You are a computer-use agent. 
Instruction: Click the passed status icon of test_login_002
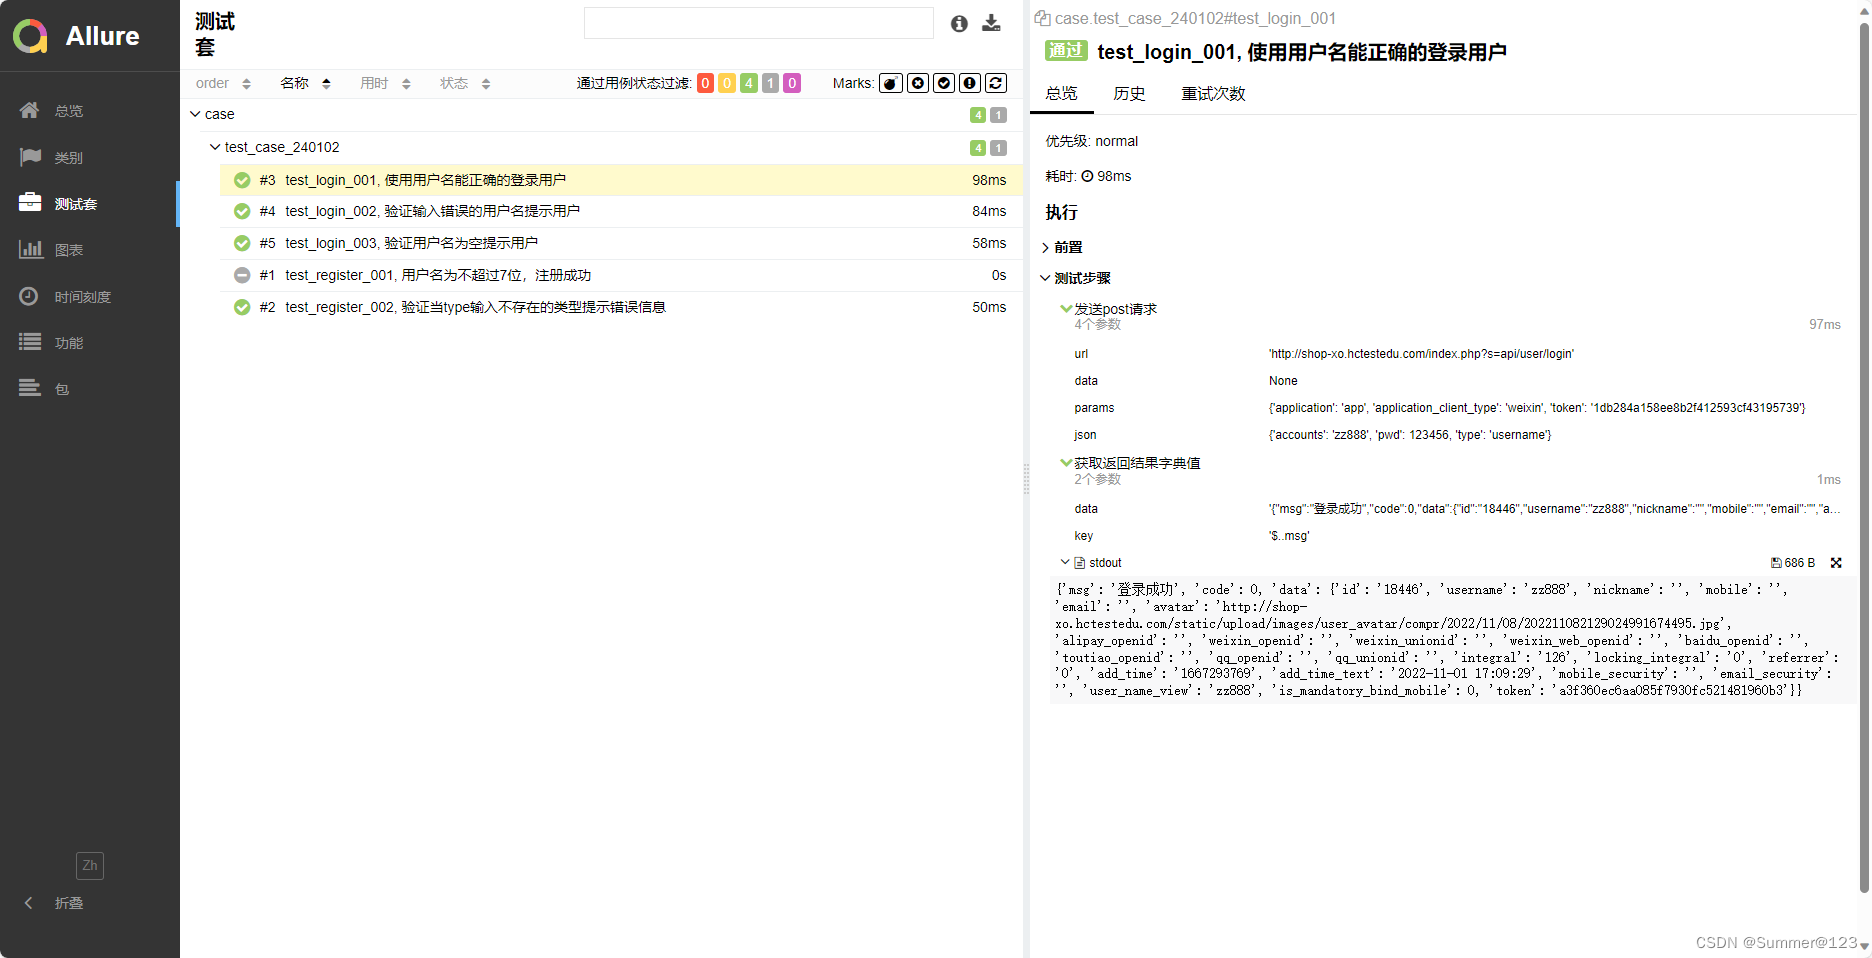pos(242,211)
